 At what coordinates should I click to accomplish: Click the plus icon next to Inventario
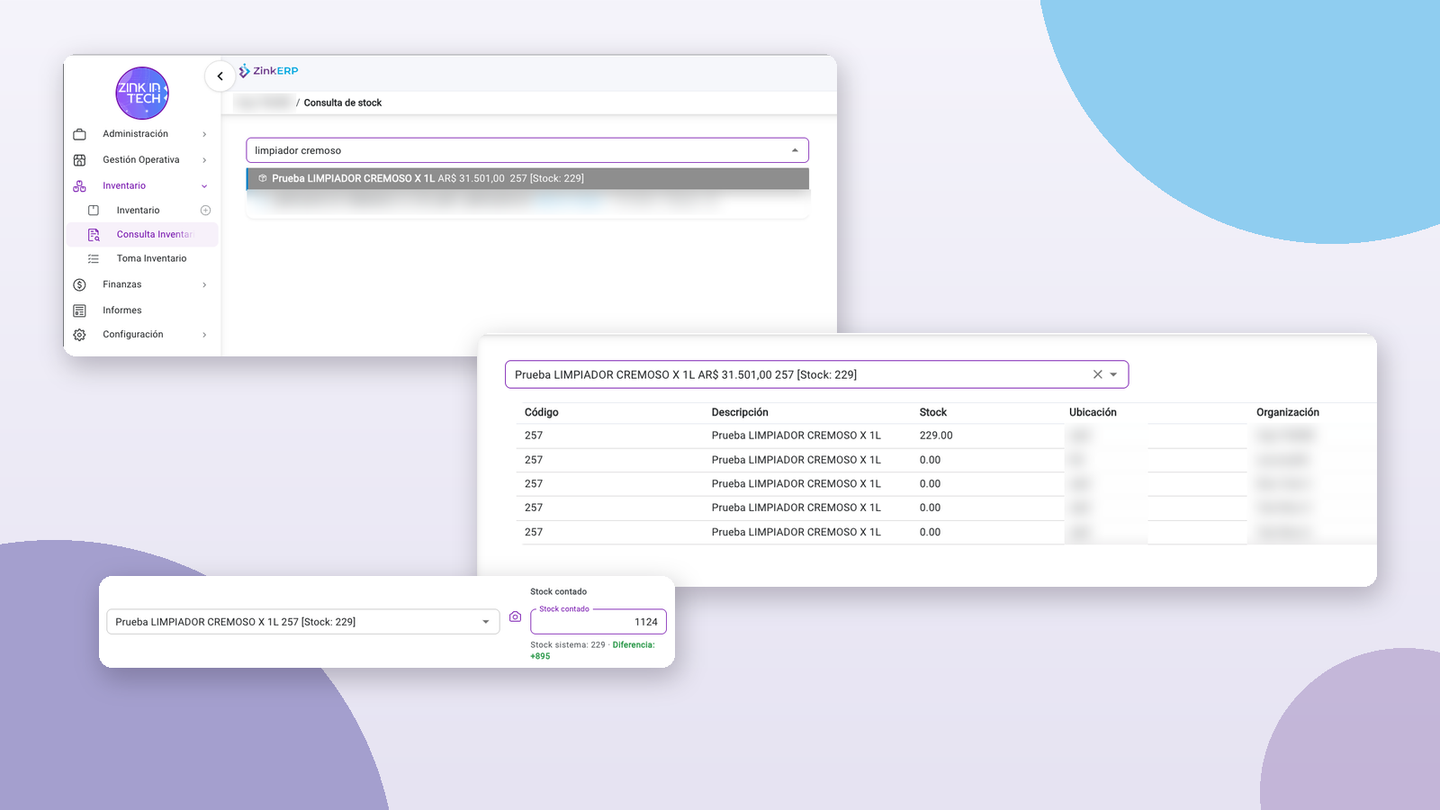tap(206, 210)
